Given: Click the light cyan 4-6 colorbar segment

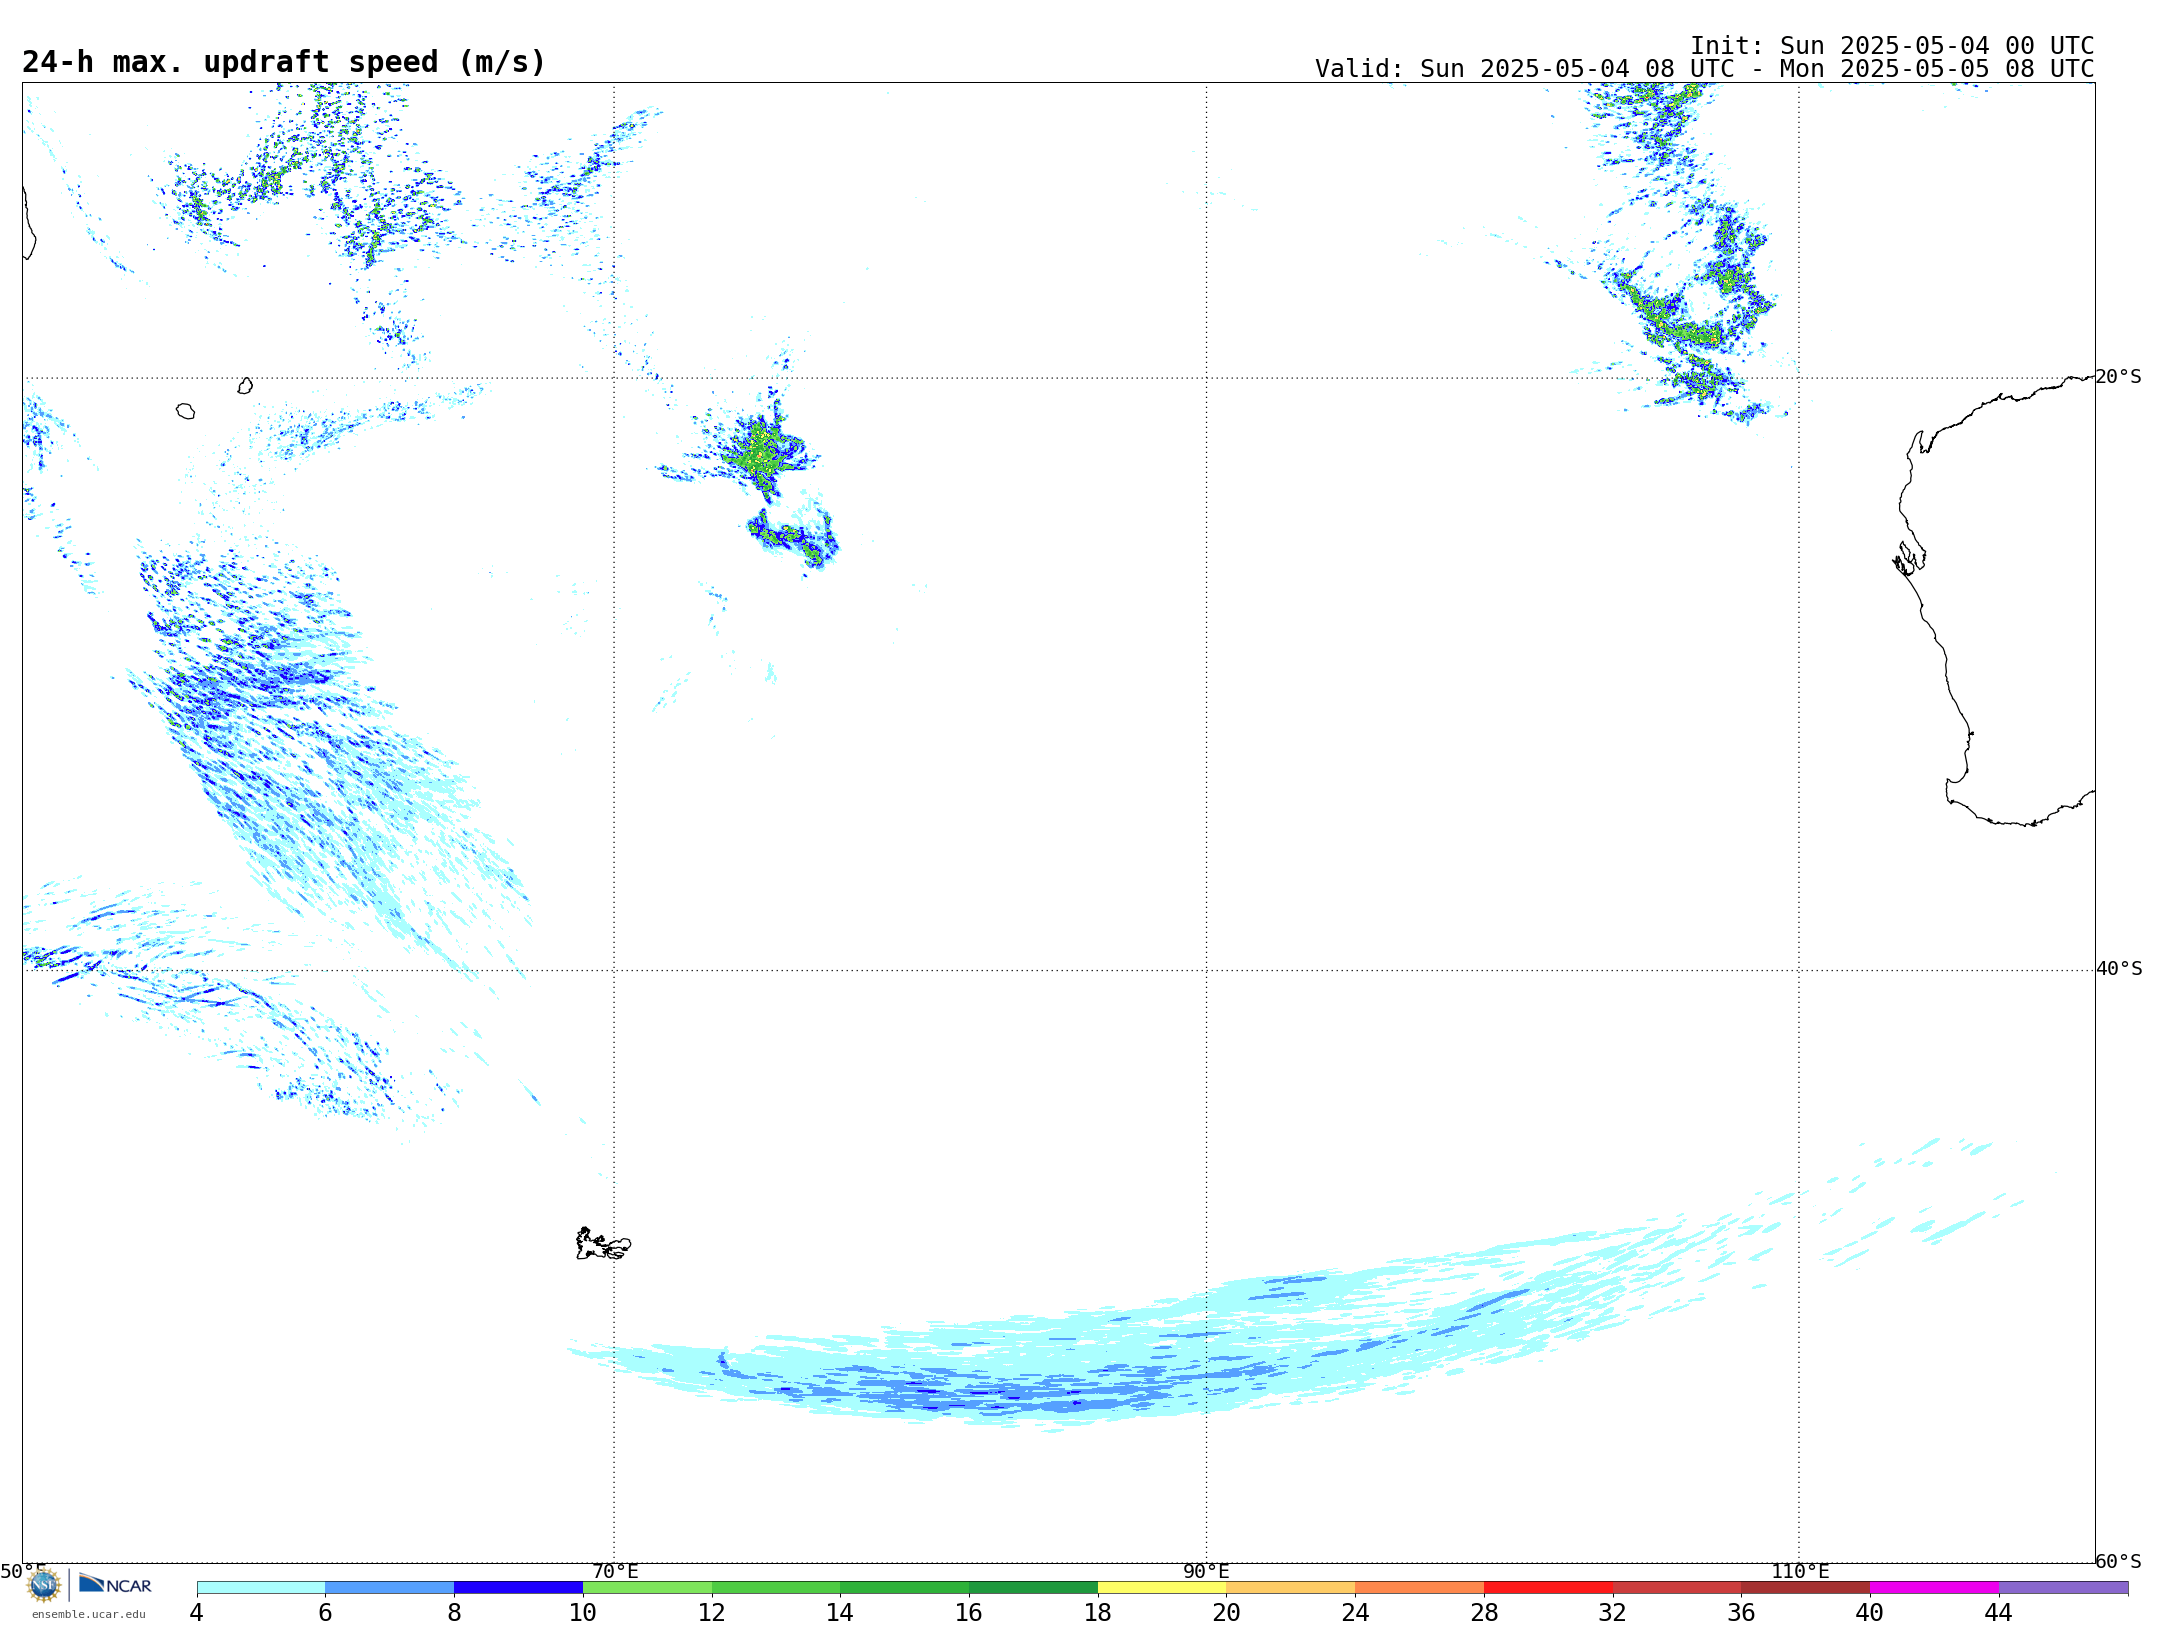Looking at the screenshot, I should click(x=261, y=1587).
